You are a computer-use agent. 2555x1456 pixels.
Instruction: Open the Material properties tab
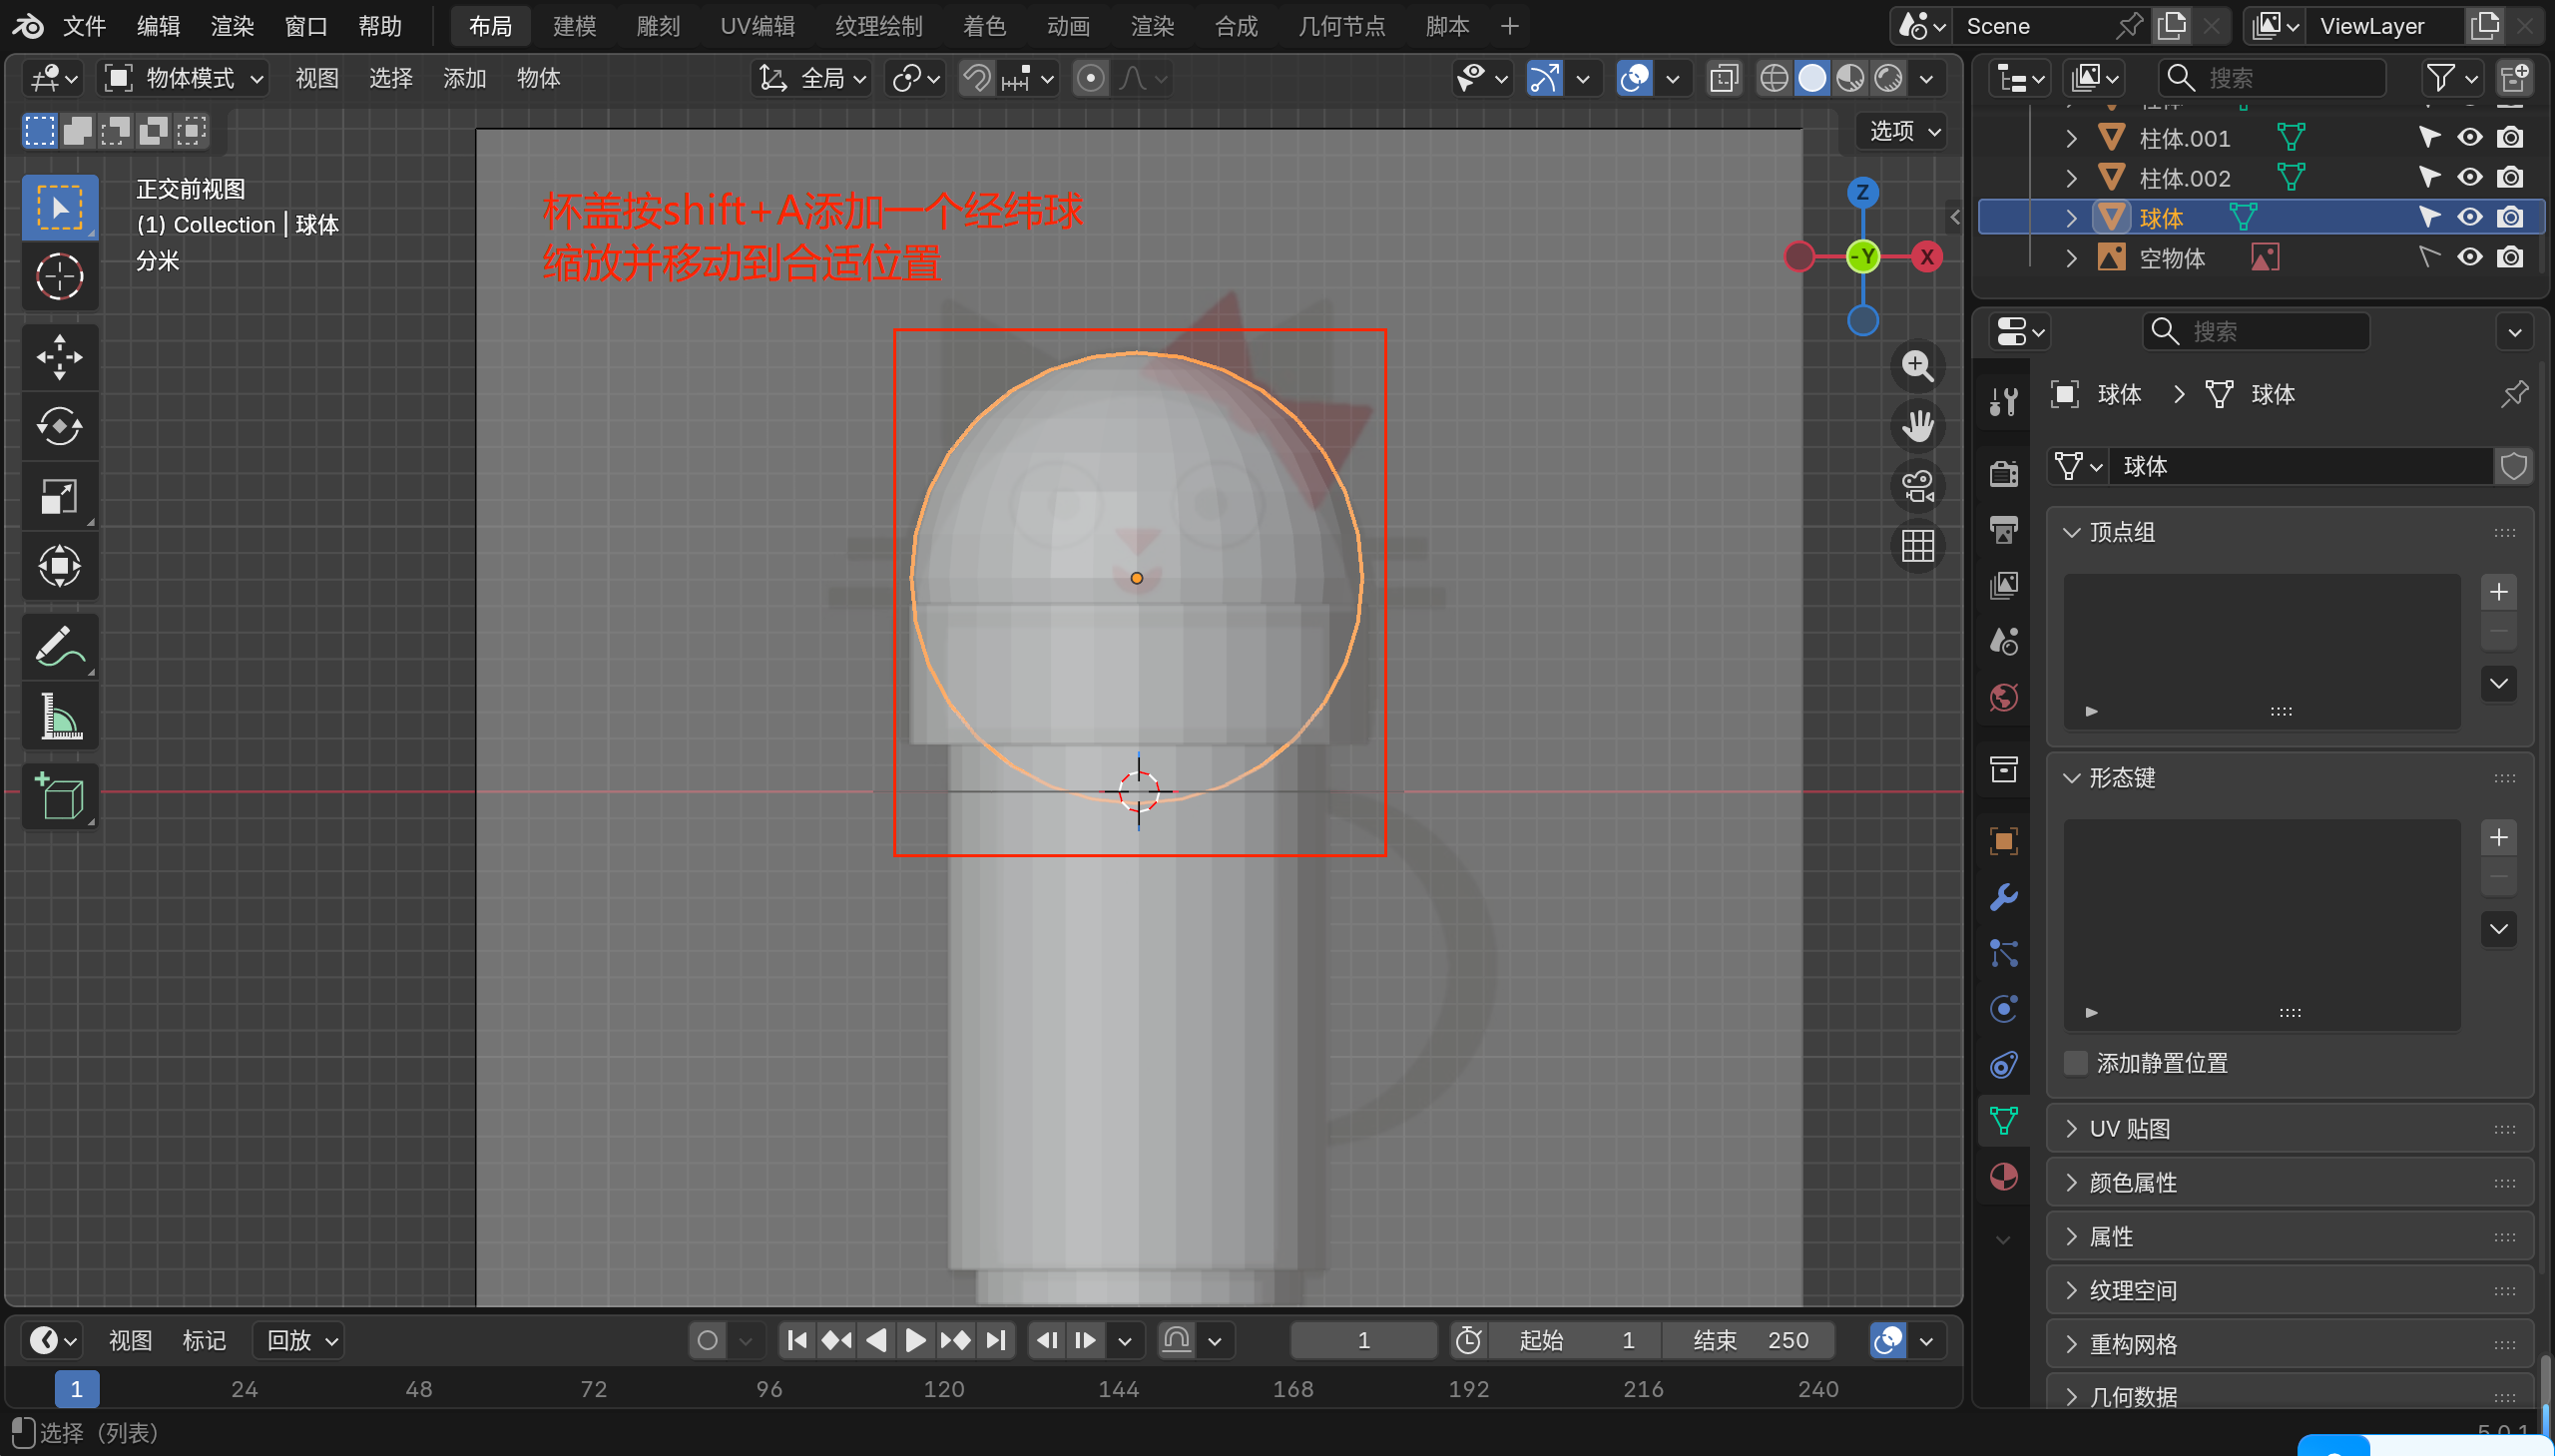point(2003,1177)
